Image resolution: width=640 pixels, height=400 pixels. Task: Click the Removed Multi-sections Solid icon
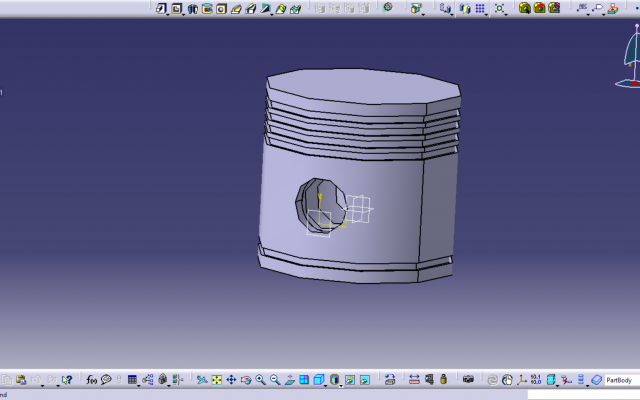(x=295, y=9)
